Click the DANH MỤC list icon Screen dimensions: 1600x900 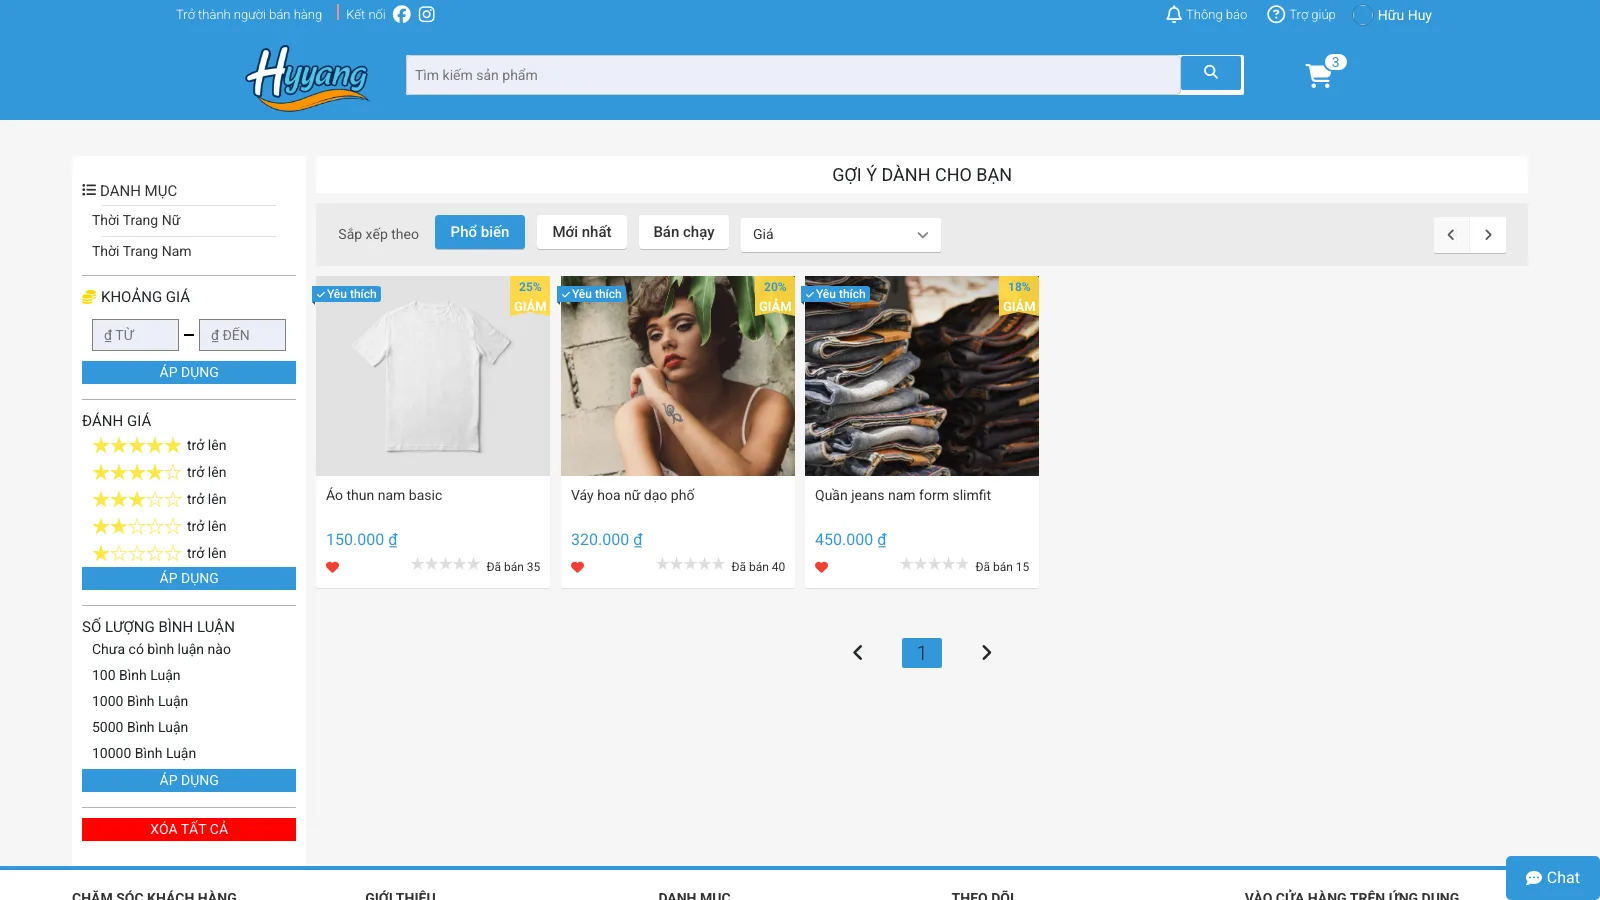[89, 190]
